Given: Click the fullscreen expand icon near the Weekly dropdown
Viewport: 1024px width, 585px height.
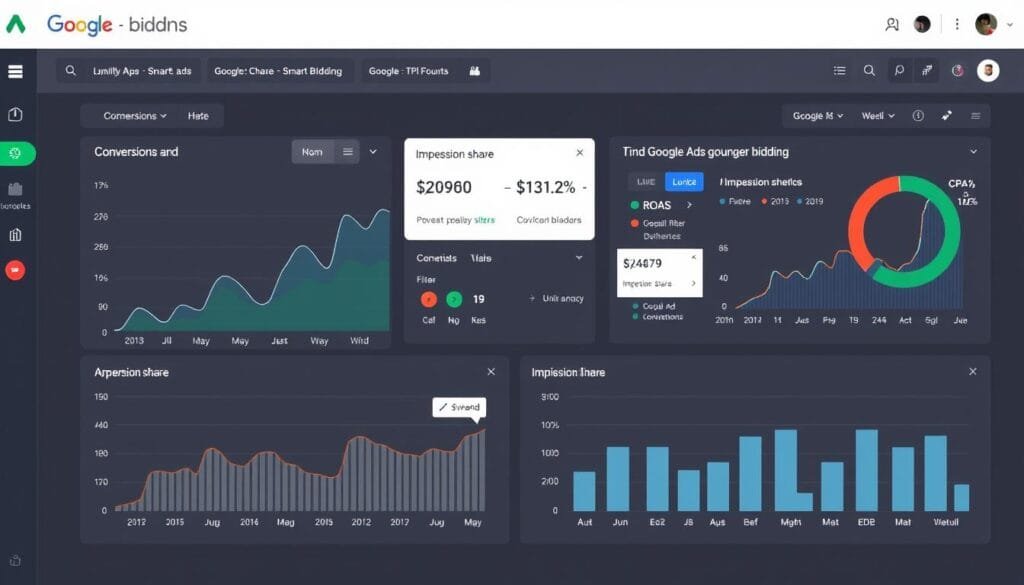Looking at the screenshot, I should point(946,116).
